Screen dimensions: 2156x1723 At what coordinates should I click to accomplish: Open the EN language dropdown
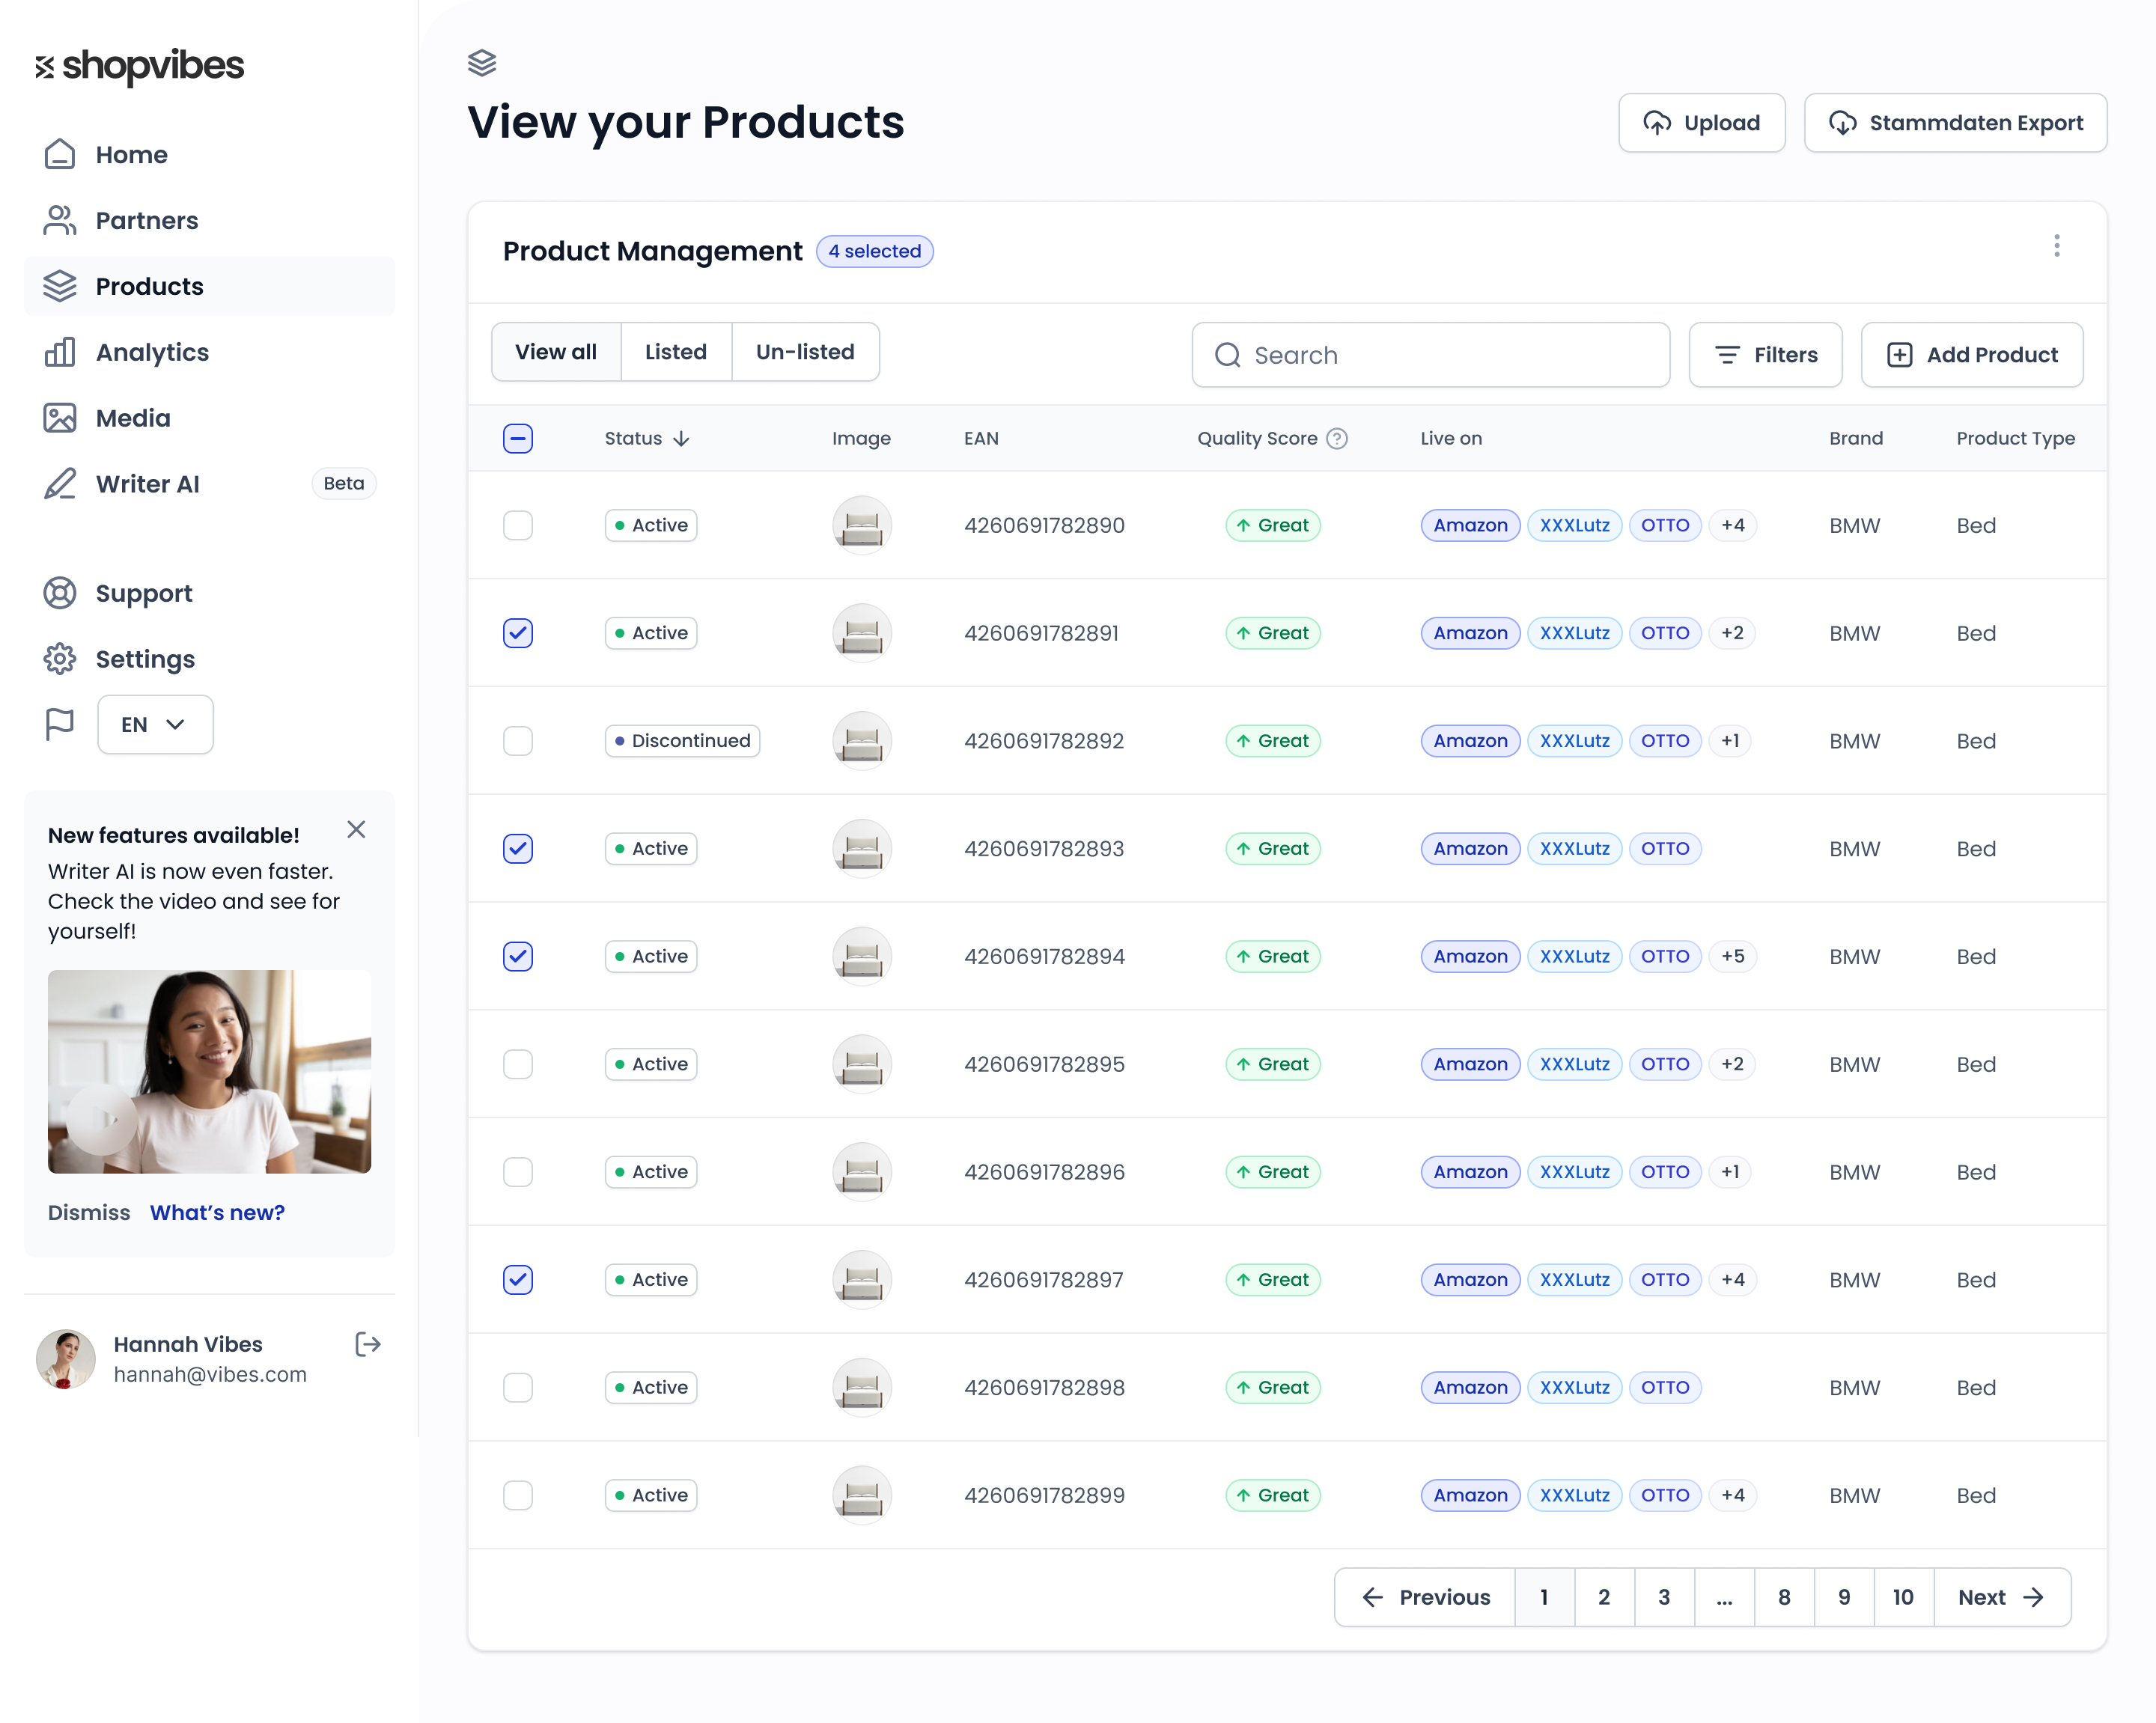pyautogui.click(x=154, y=724)
